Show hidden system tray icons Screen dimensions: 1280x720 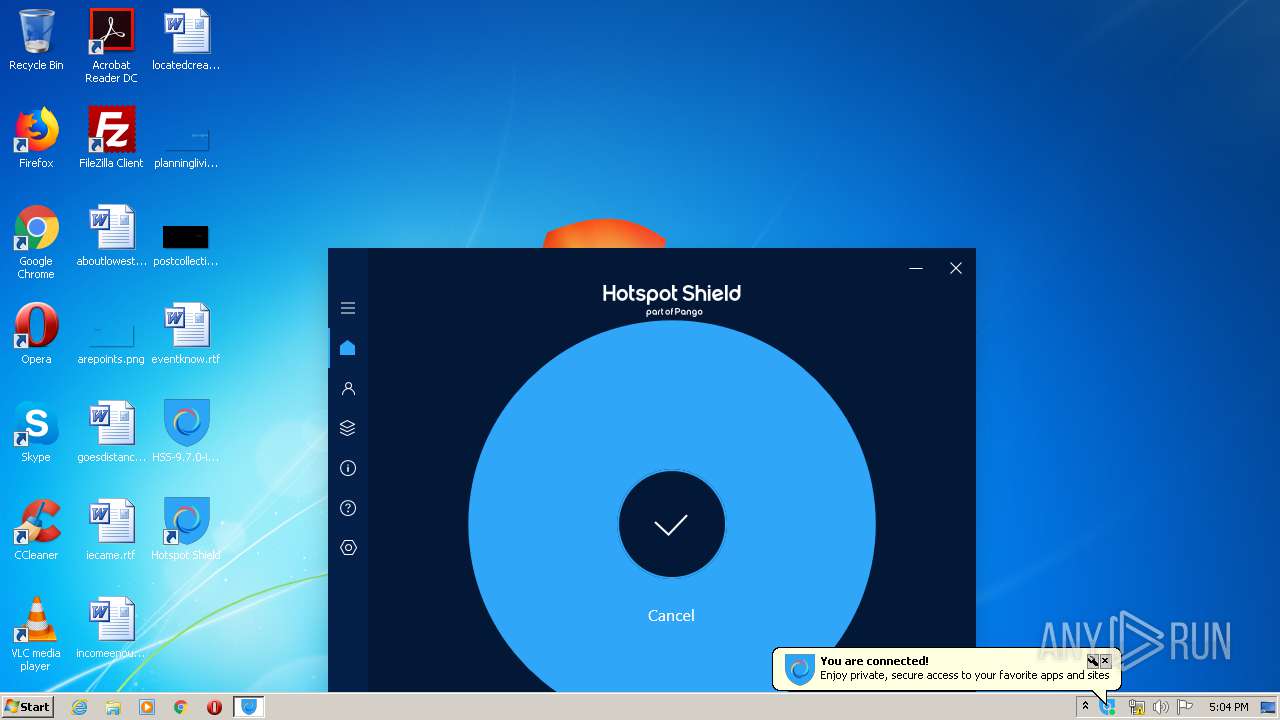[1085, 707]
